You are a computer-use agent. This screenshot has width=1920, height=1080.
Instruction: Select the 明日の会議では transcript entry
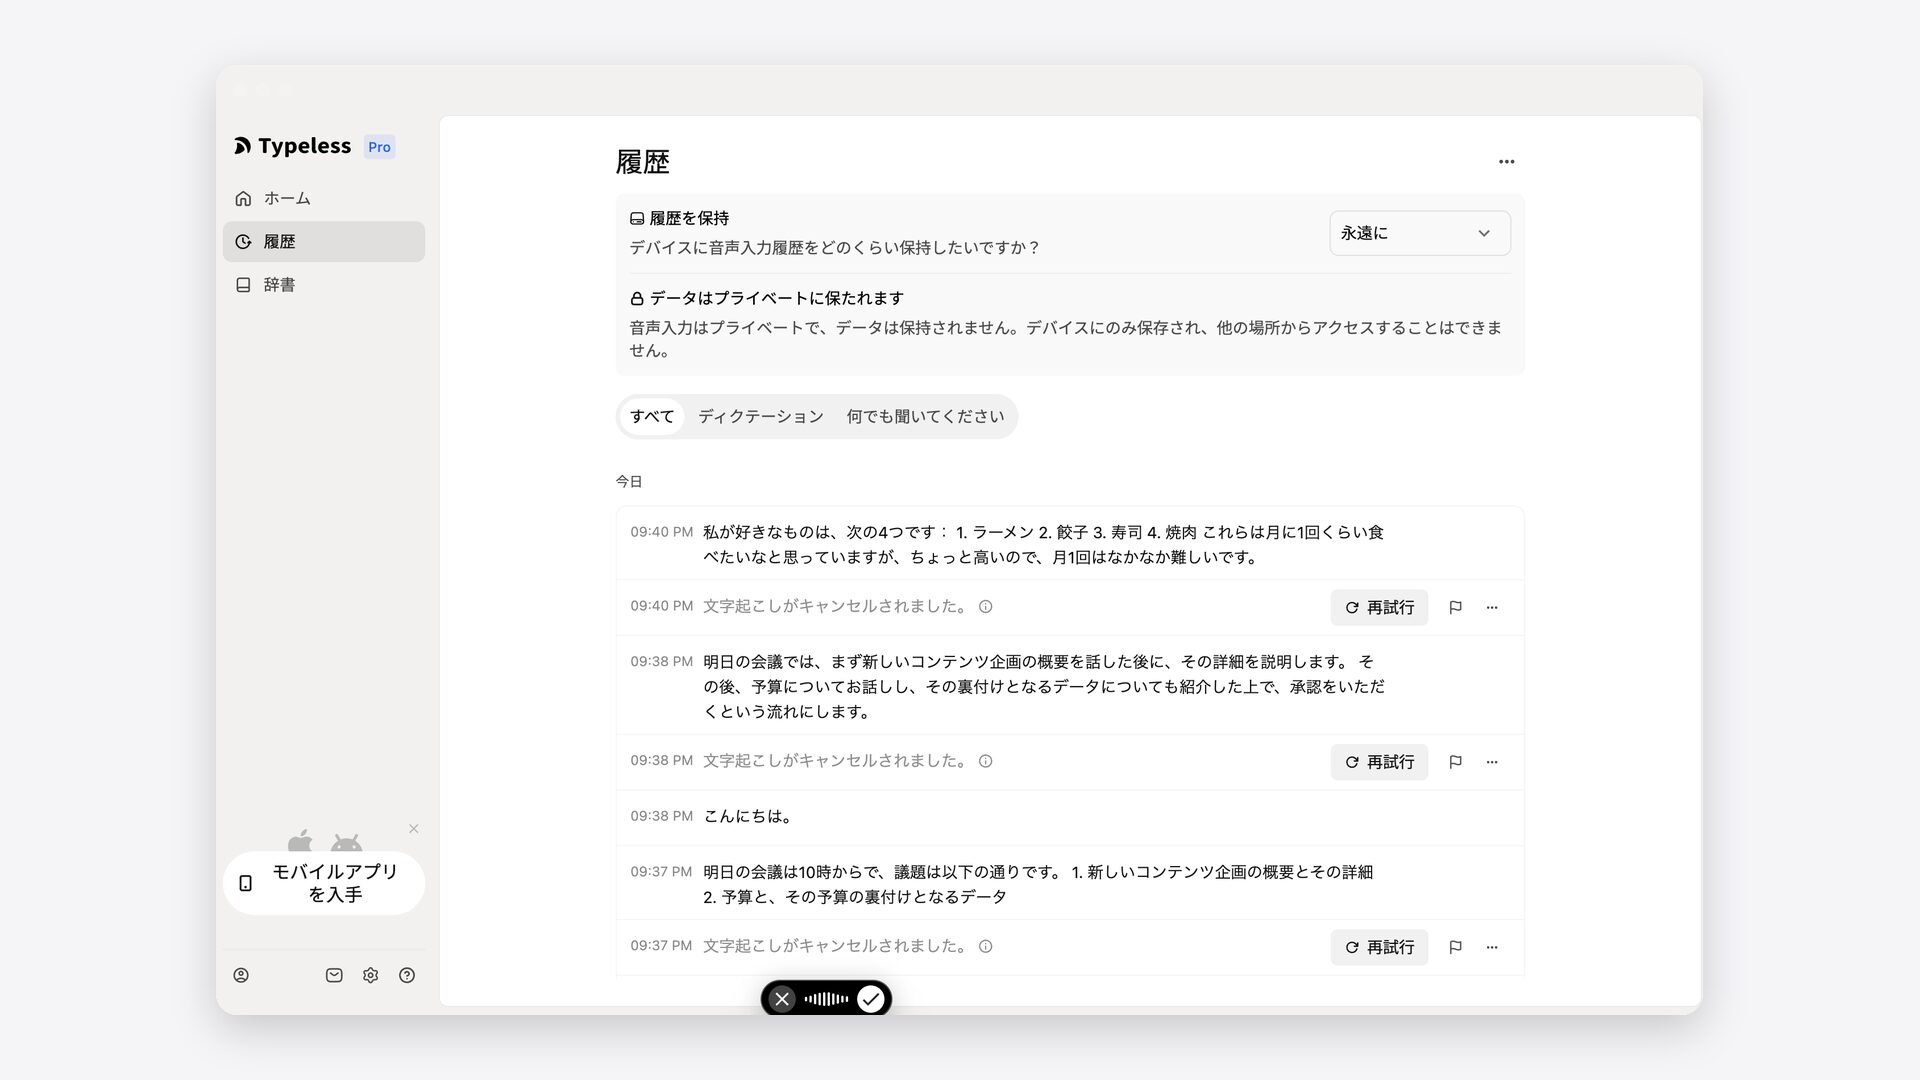click(1070, 686)
